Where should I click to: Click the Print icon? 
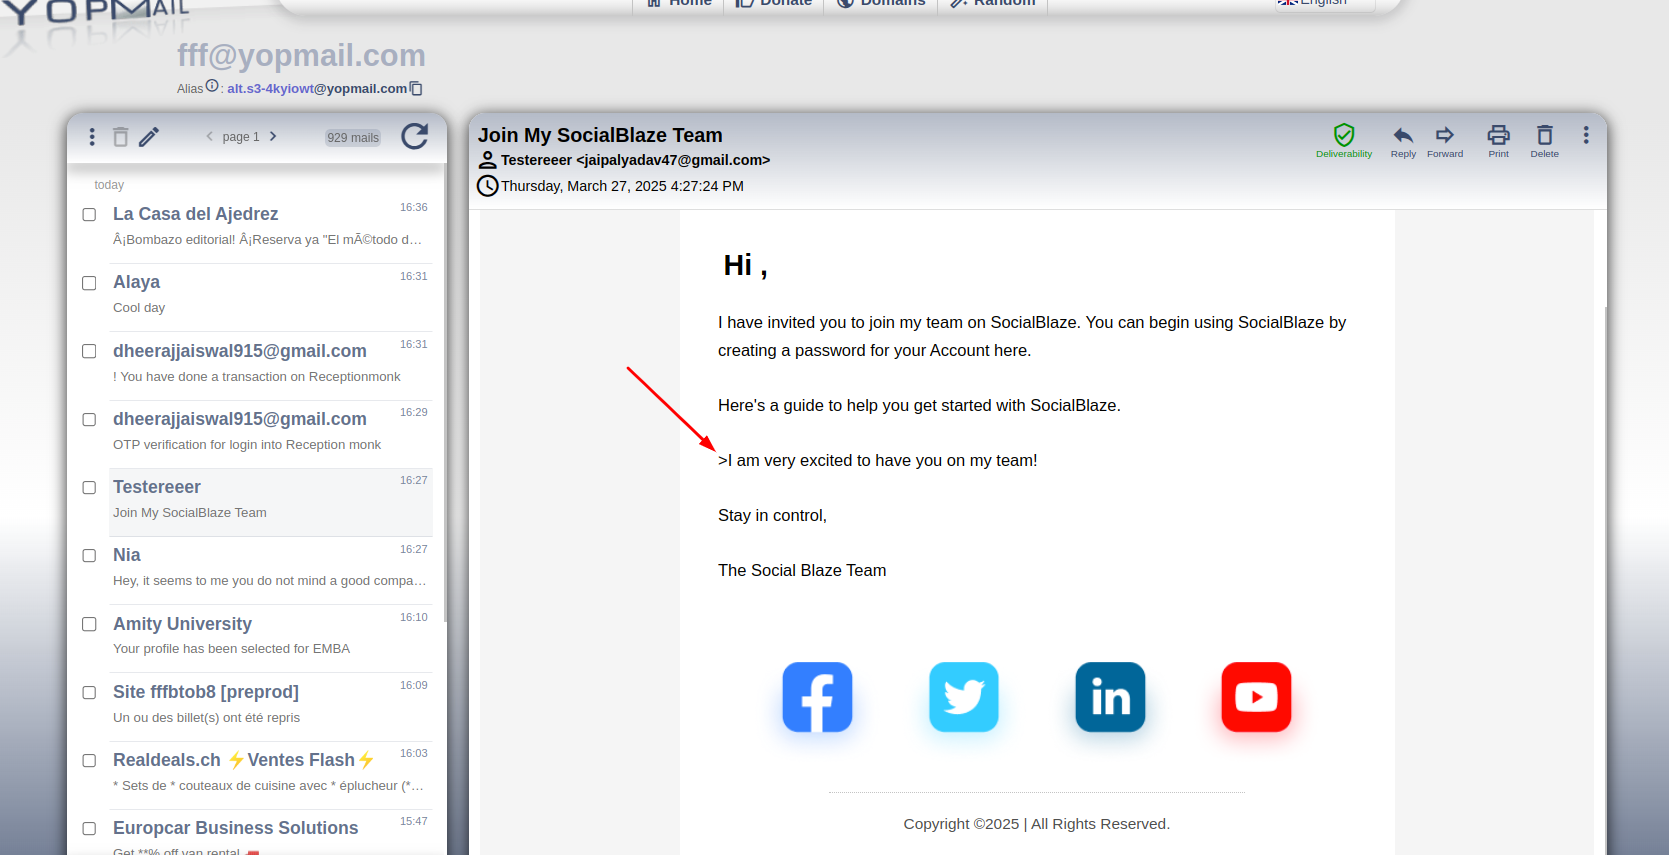tap(1498, 135)
